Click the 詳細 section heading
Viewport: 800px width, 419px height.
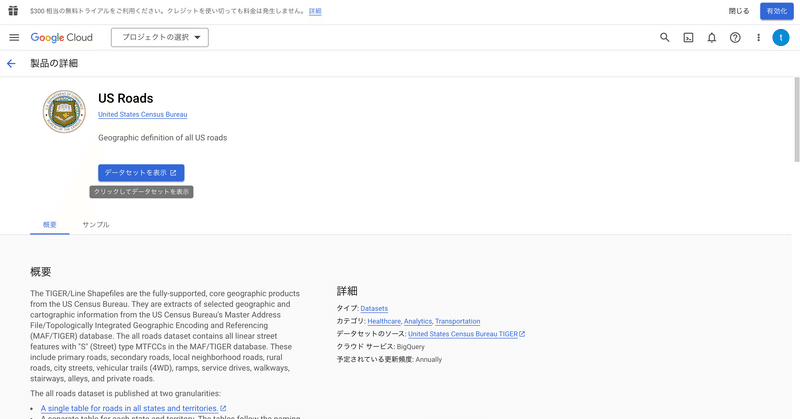(347, 291)
